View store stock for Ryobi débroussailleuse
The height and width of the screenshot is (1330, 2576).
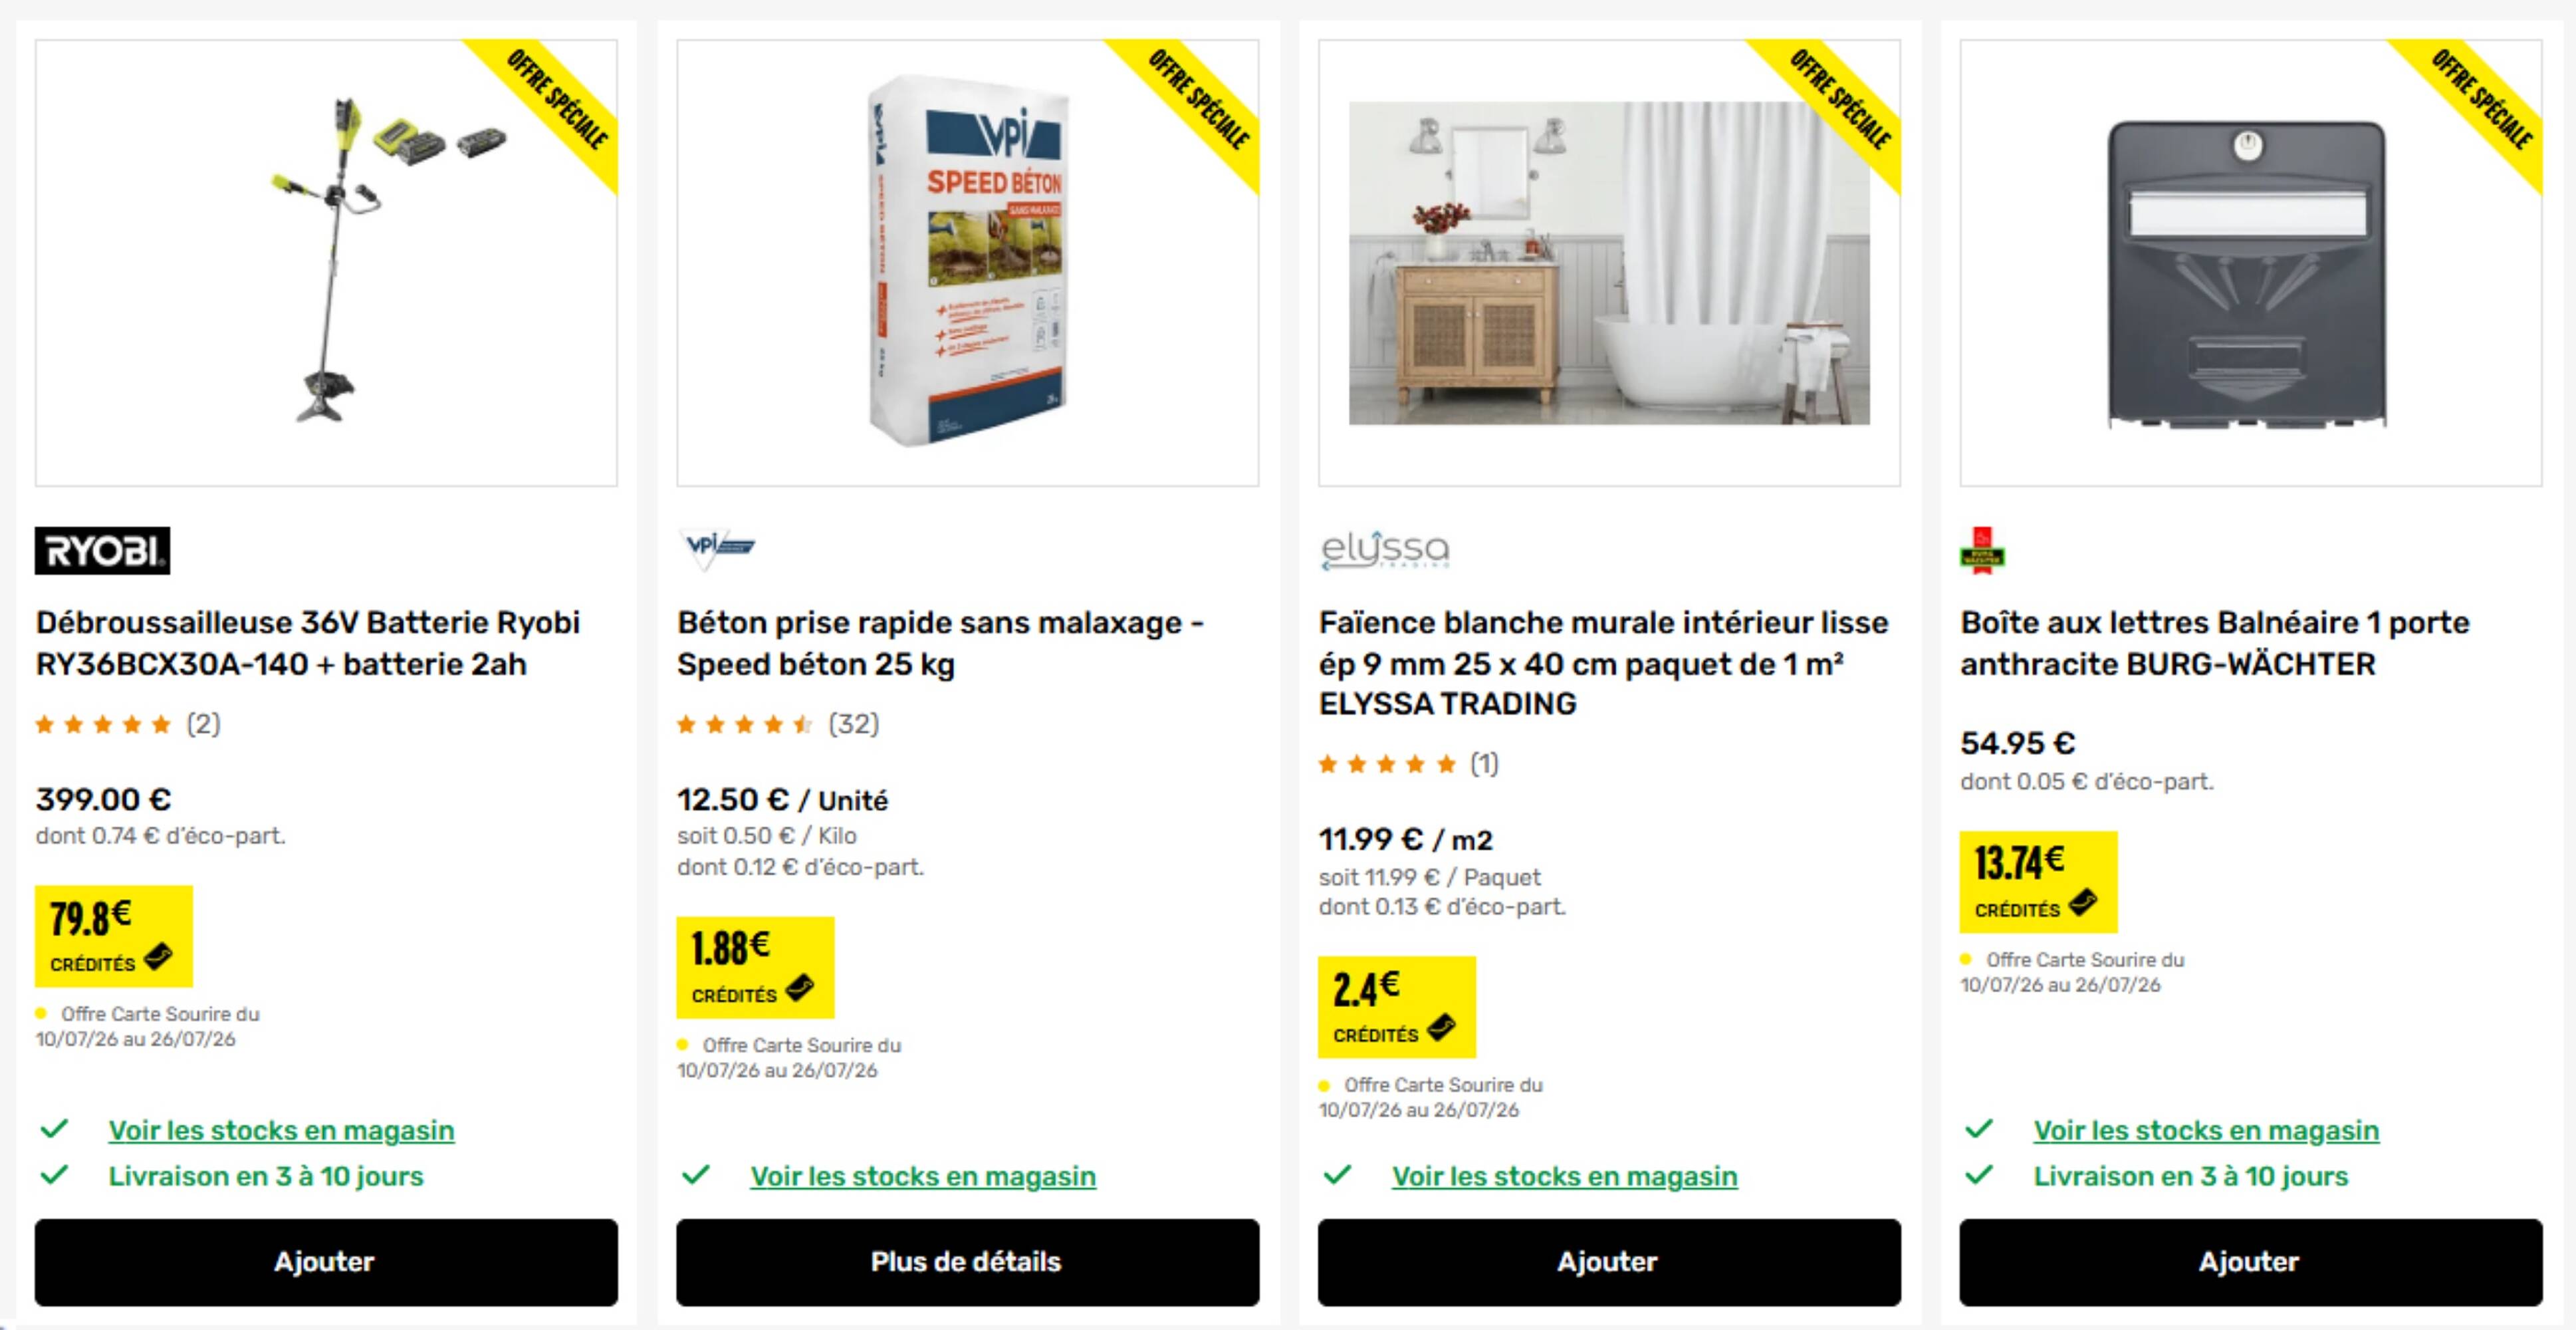pos(281,1130)
